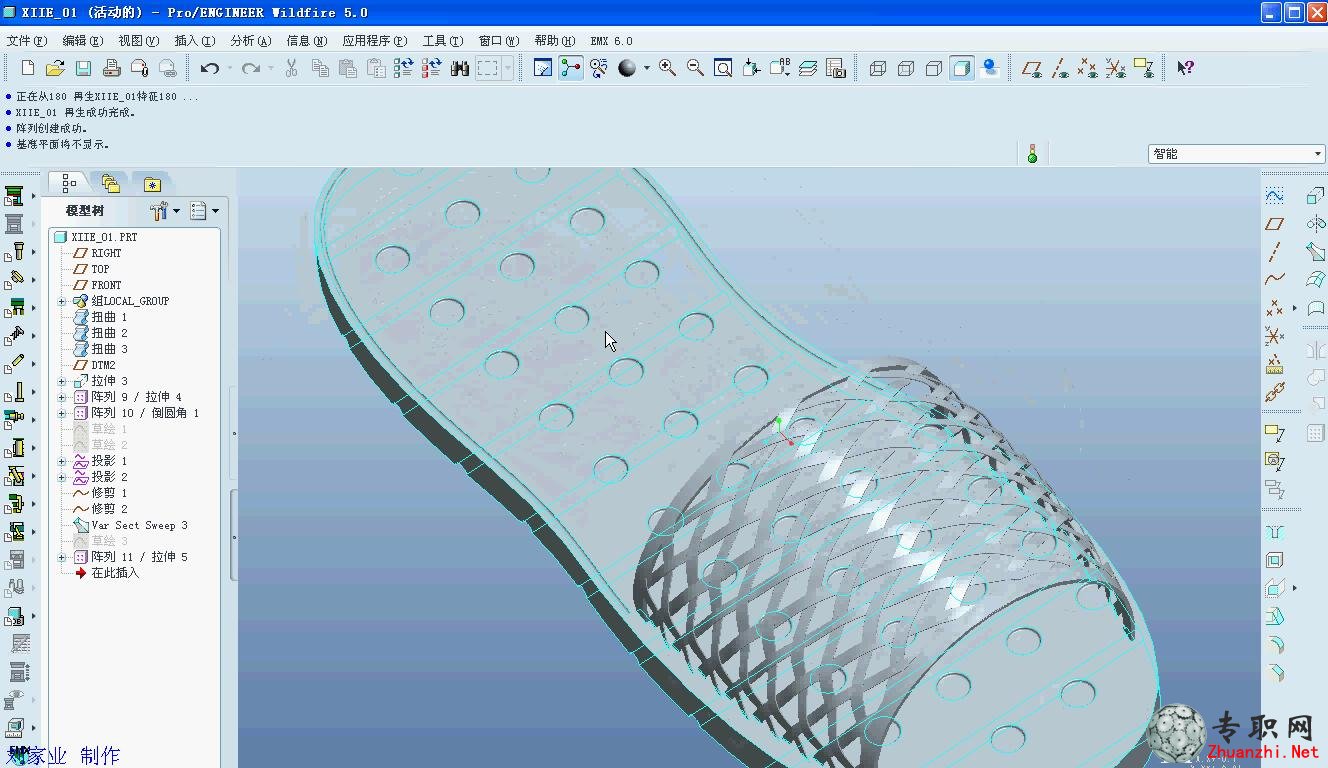Viewport: 1328px width, 768px height.
Task: Open a file with the folder icon
Action: [x=55, y=68]
